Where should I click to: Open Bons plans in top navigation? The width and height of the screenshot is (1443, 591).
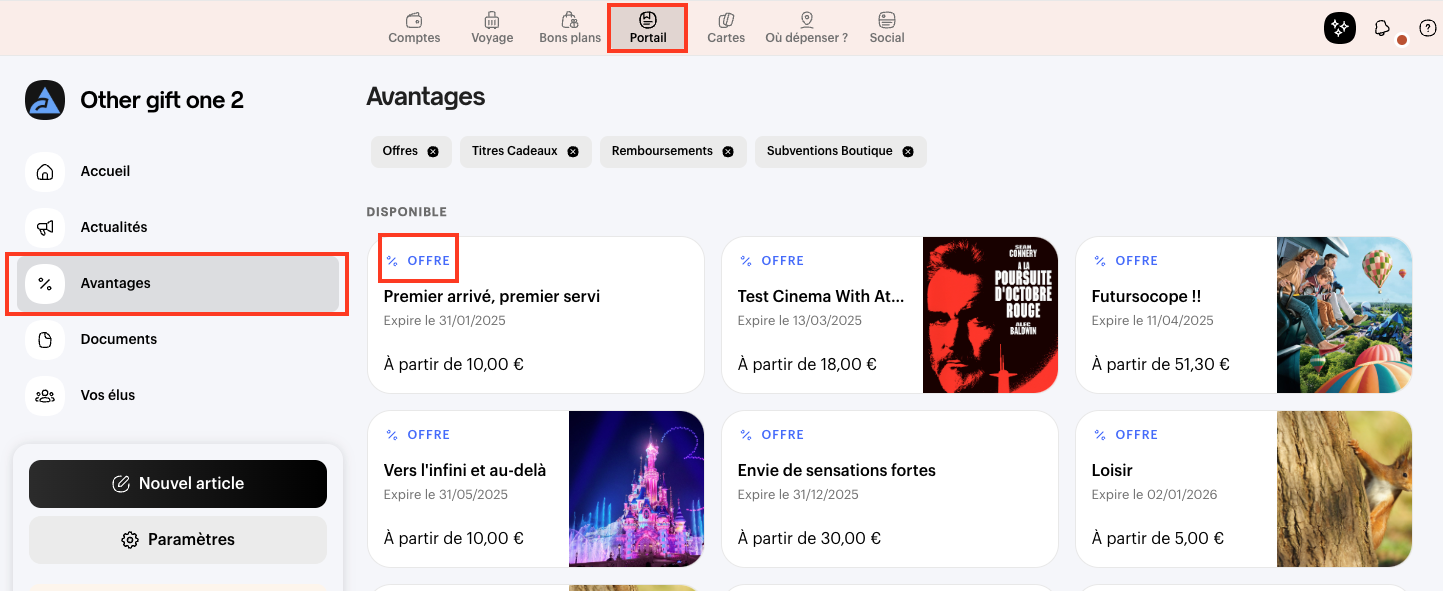(x=570, y=28)
